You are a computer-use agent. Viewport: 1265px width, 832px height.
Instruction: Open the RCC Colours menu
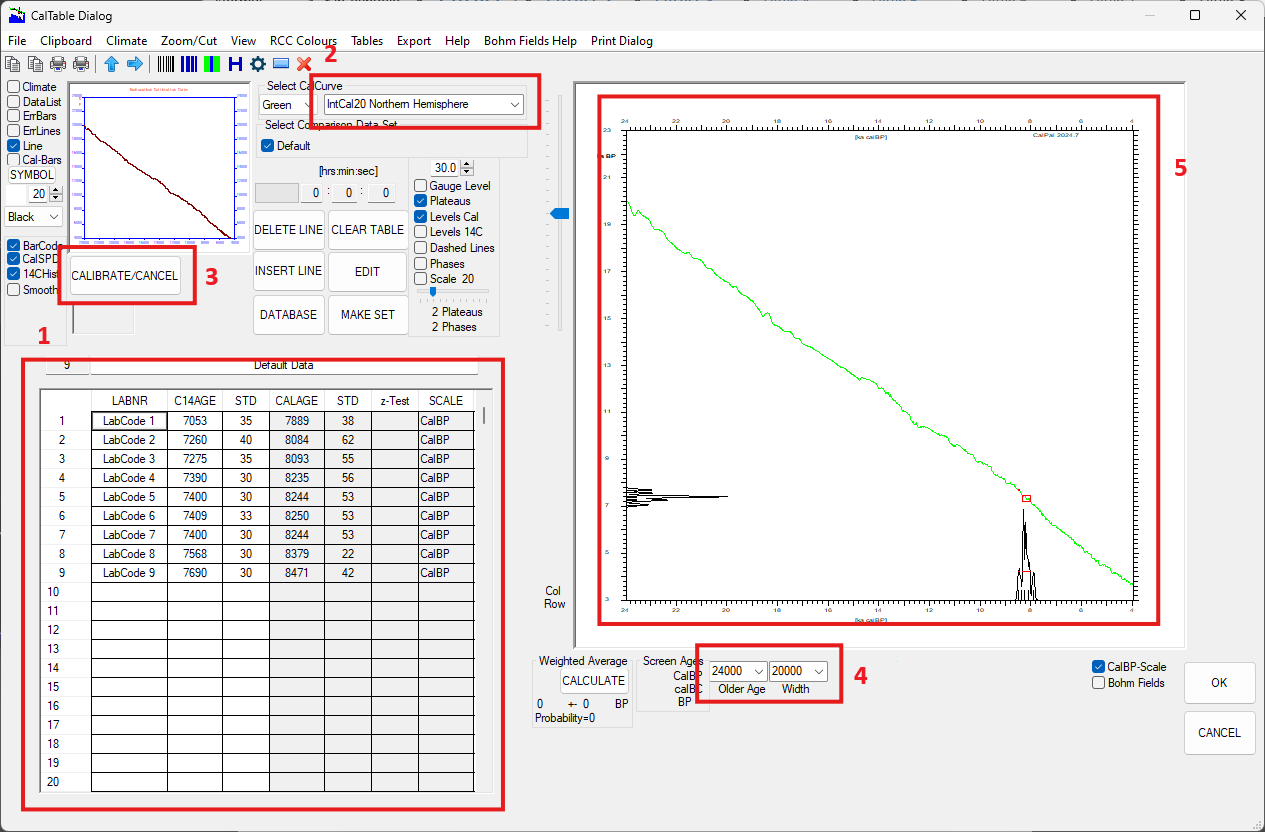click(x=303, y=41)
